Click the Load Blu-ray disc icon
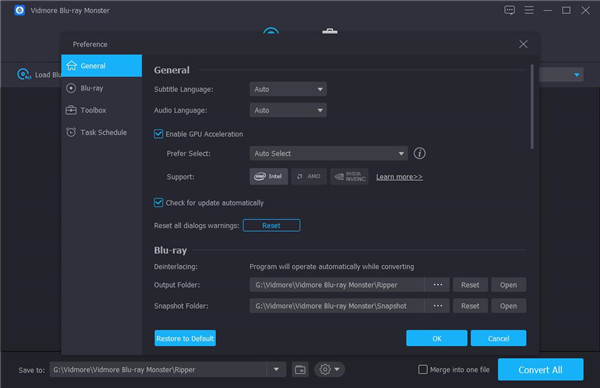The image size is (600, 388). pos(24,74)
